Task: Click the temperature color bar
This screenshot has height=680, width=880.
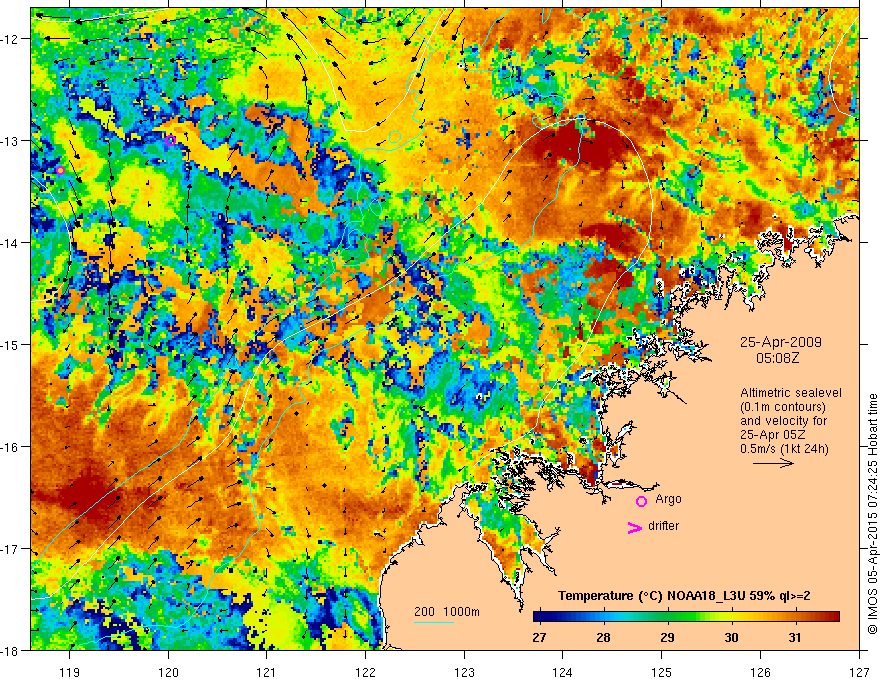Action: coord(686,617)
